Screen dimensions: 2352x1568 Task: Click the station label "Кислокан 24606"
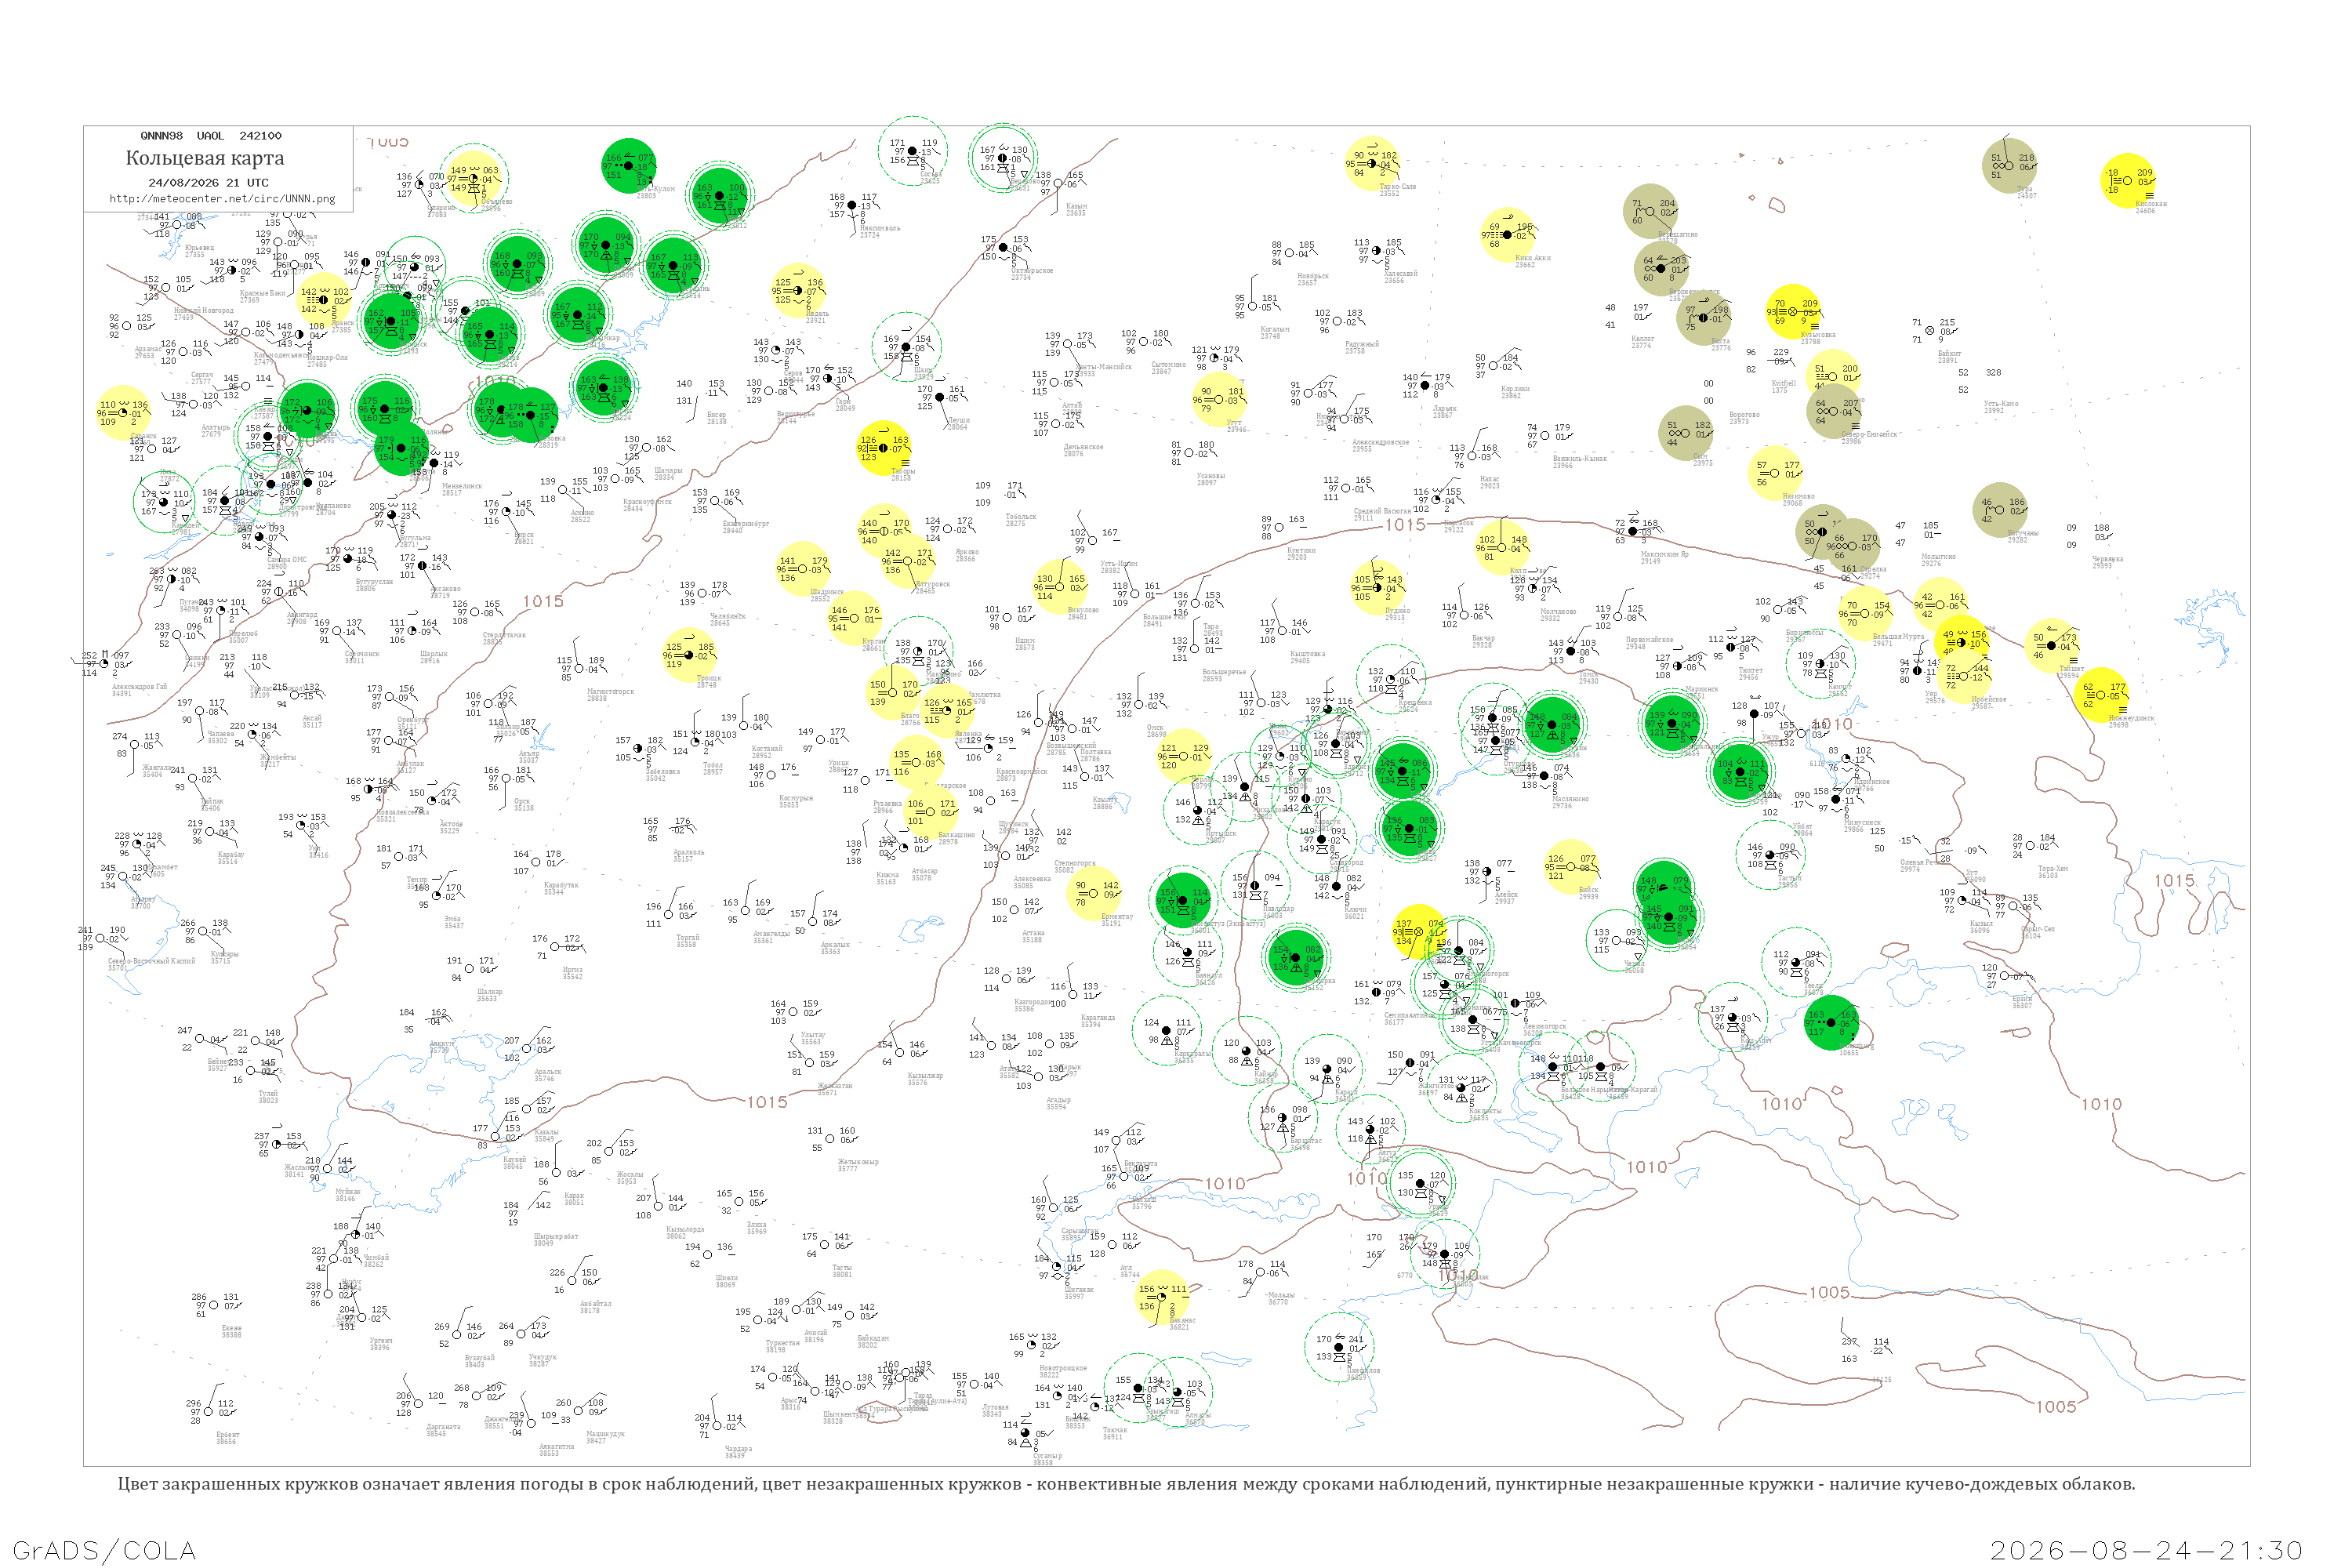(2151, 207)
